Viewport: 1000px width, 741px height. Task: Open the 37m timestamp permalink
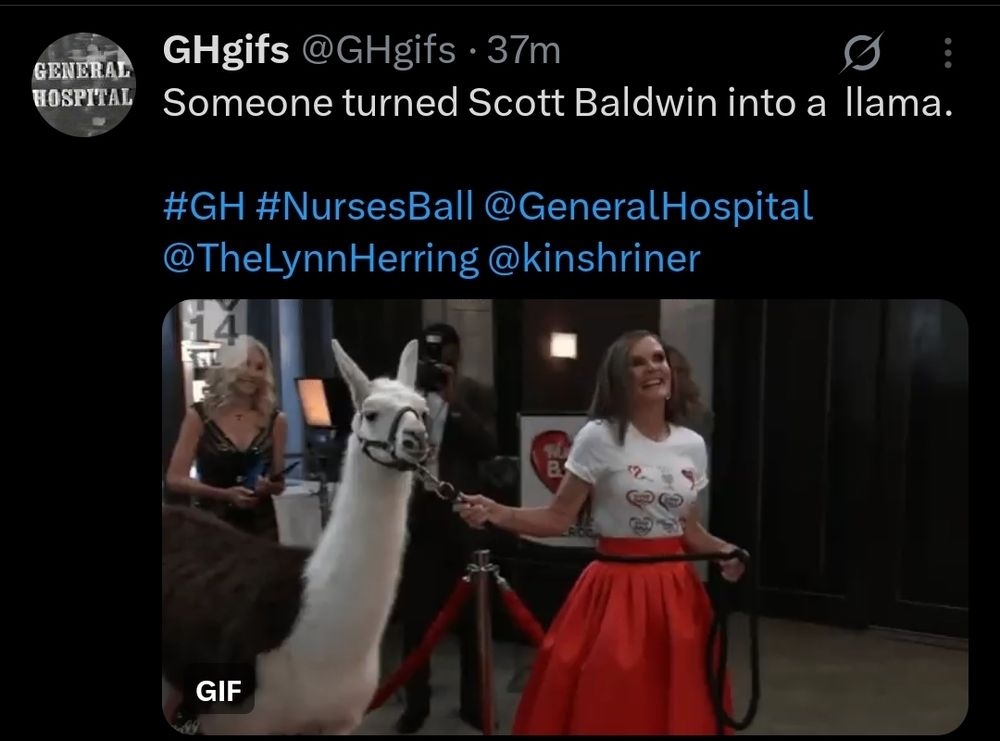(x=524, y=50)
